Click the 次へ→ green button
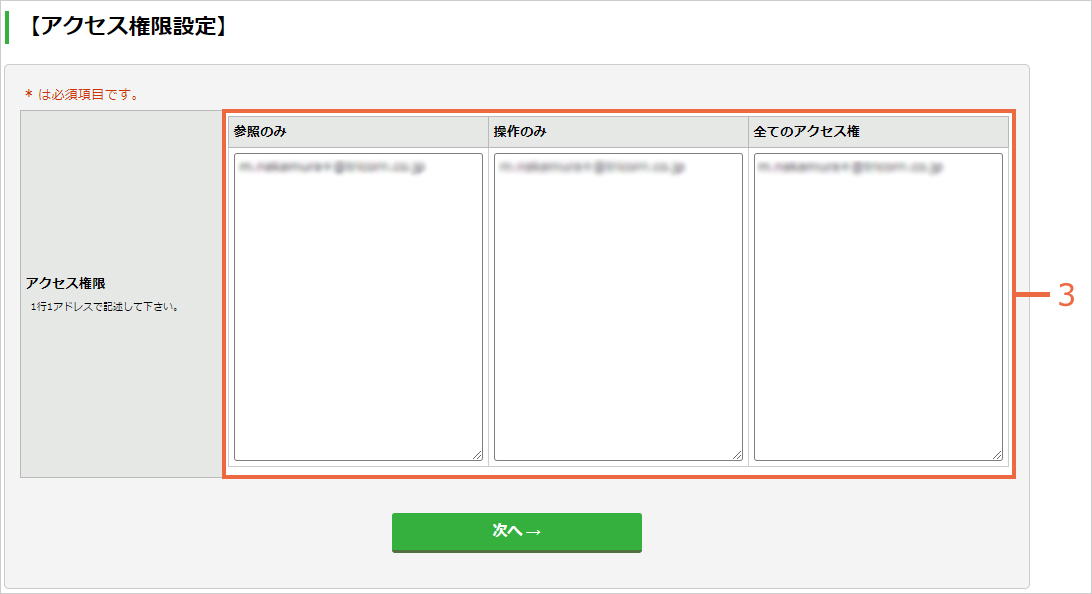 tap(517, 532)
